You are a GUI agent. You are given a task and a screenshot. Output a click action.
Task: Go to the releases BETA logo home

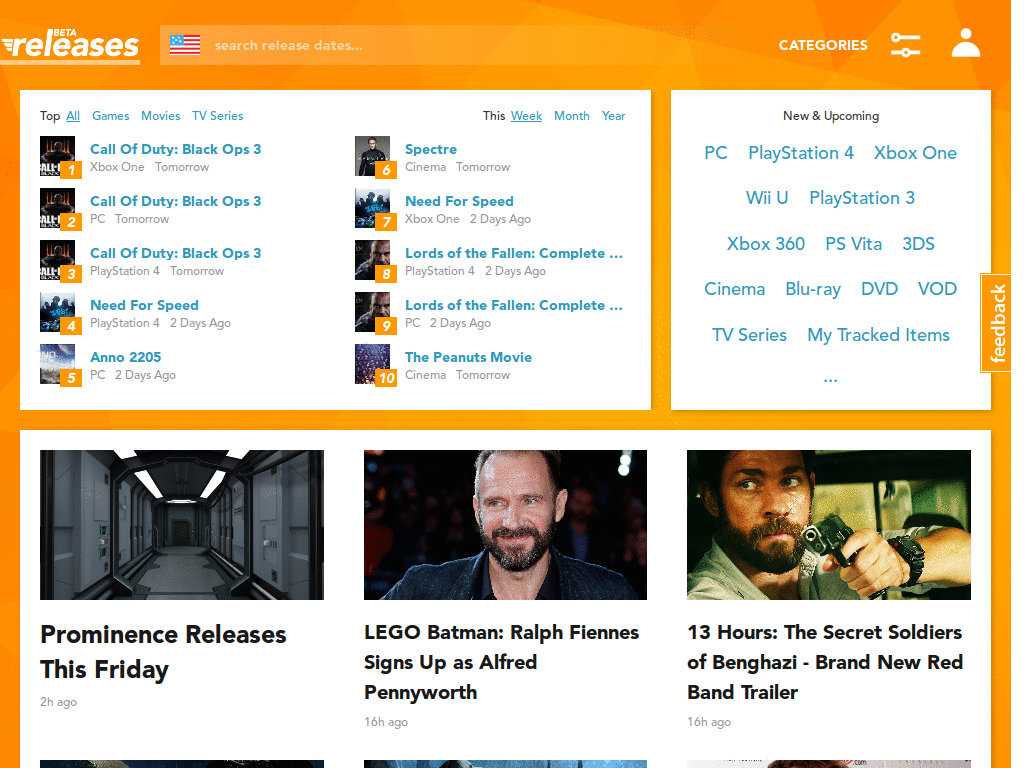click(x=71, y=45)
